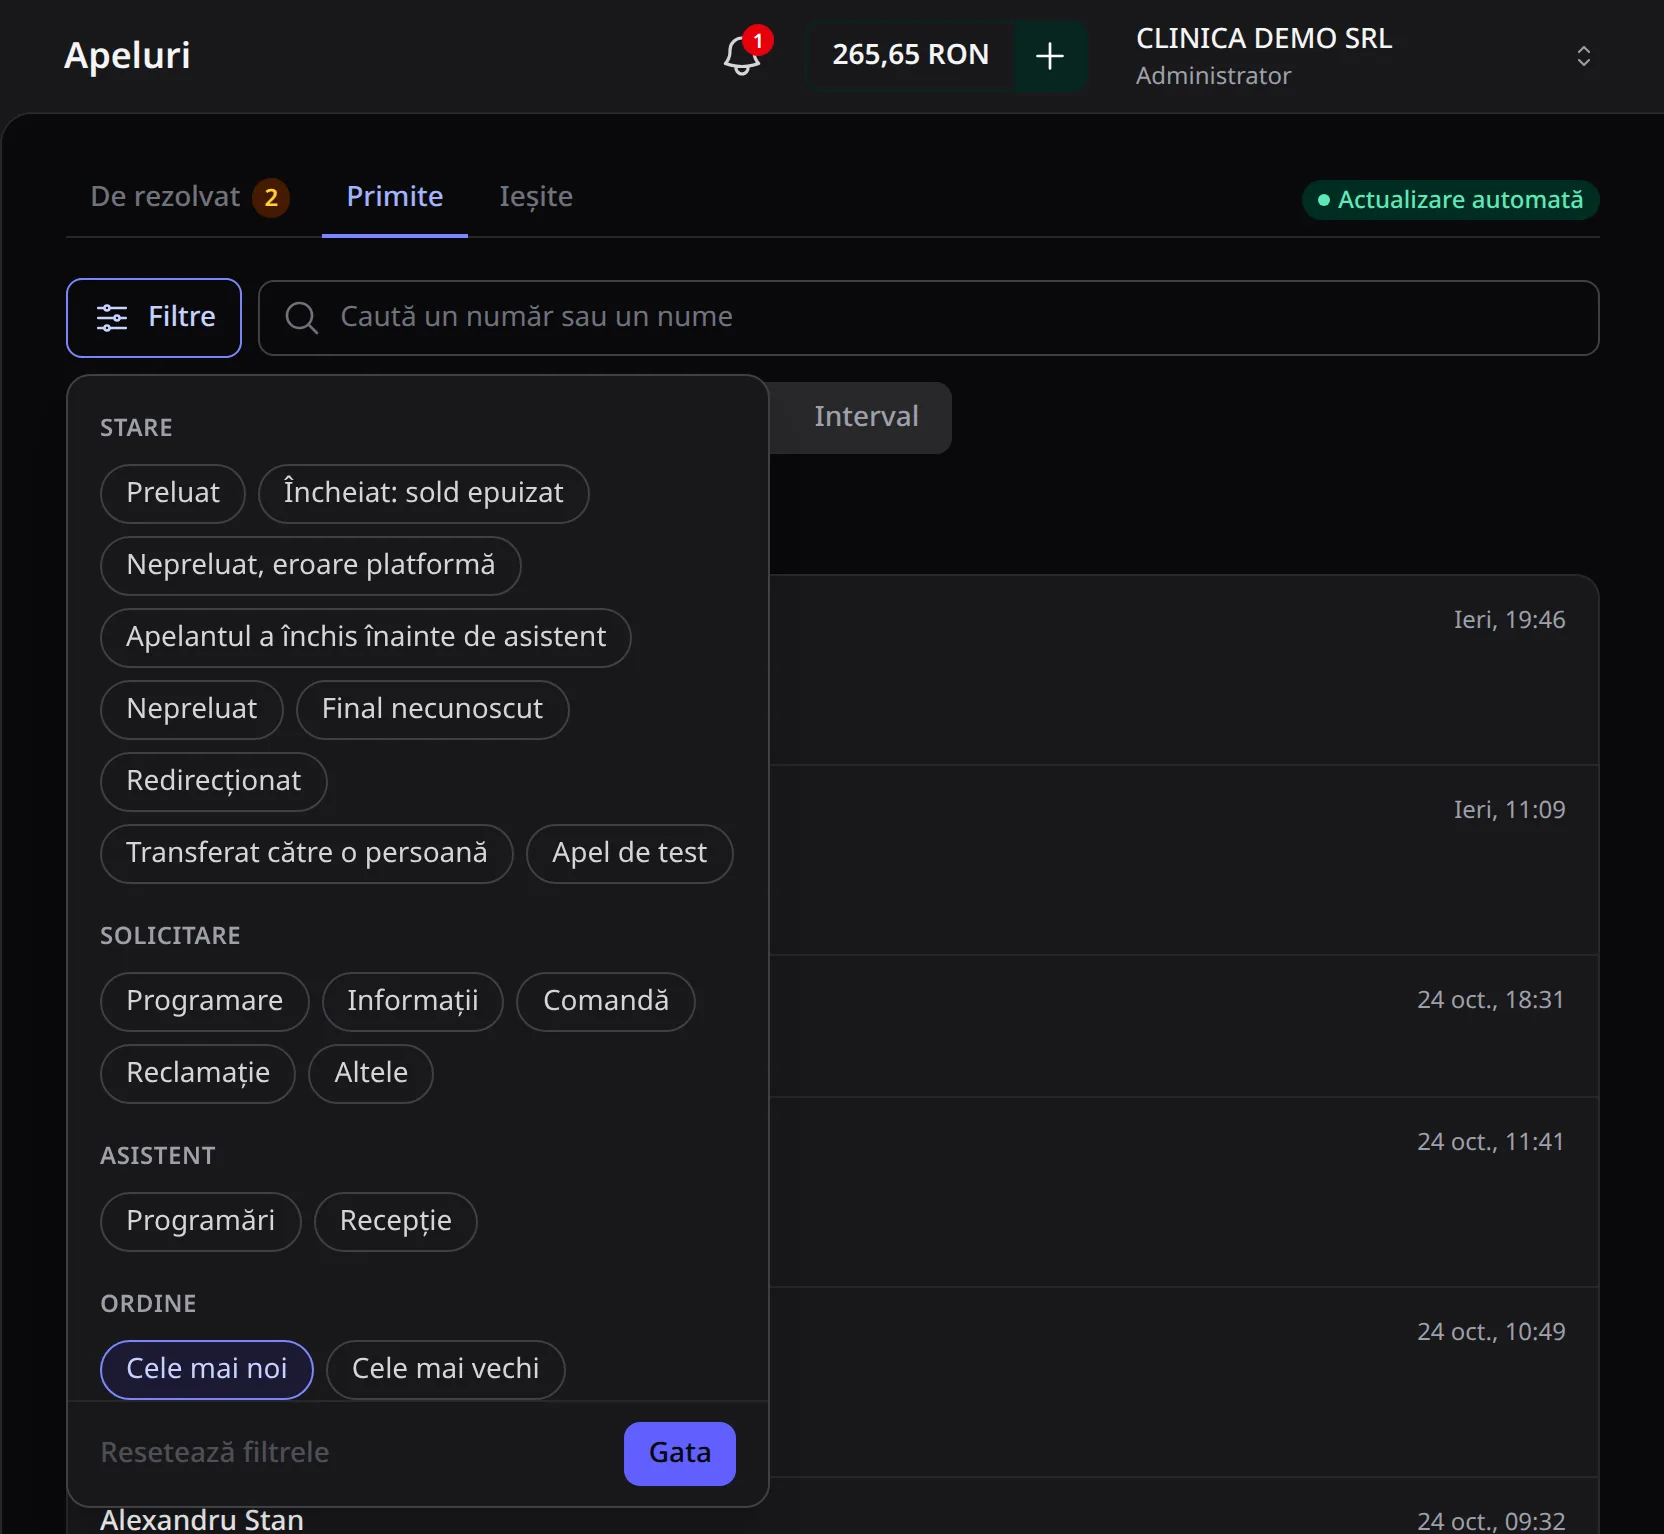This screenshot has height=1534, width=1664.
Task: Open the call from Ieri, 19:46
Action: tap(1184, 670)
